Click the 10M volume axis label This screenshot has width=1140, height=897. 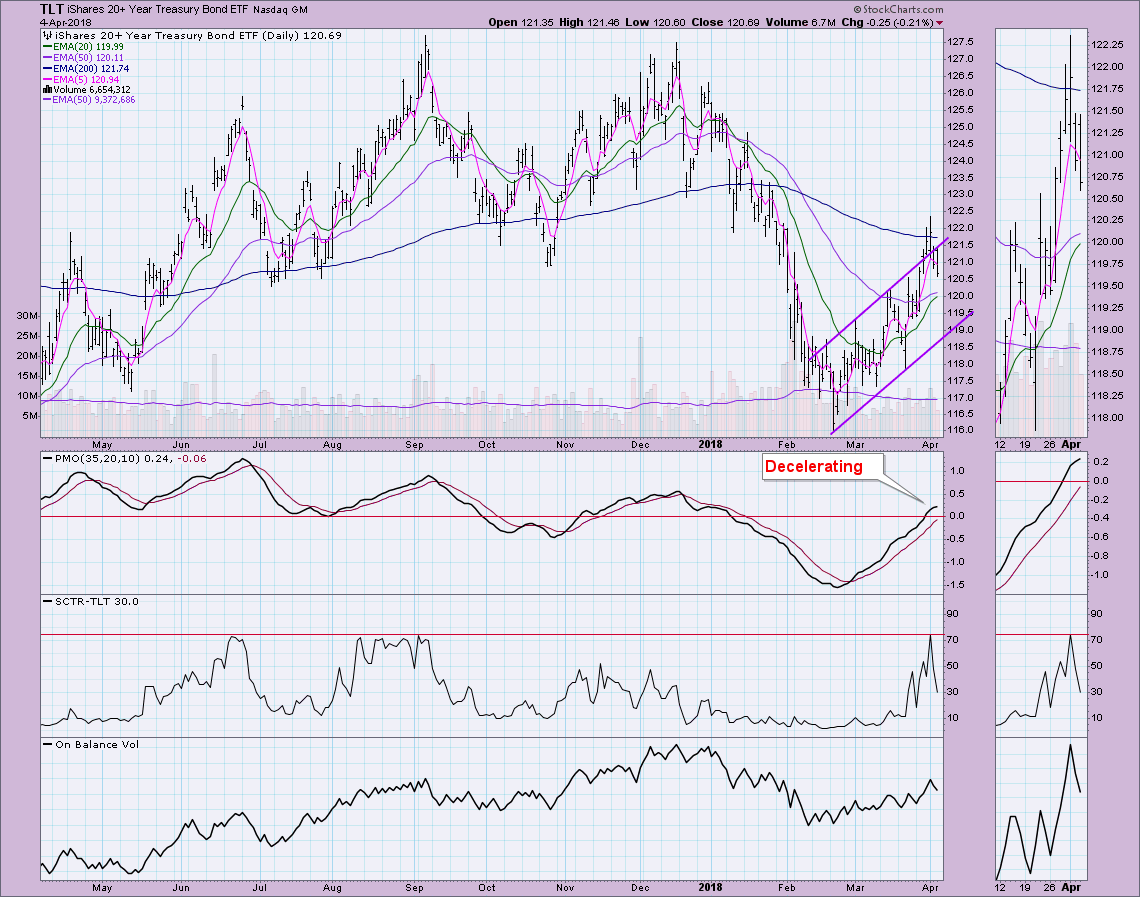[x=28, y=395]
